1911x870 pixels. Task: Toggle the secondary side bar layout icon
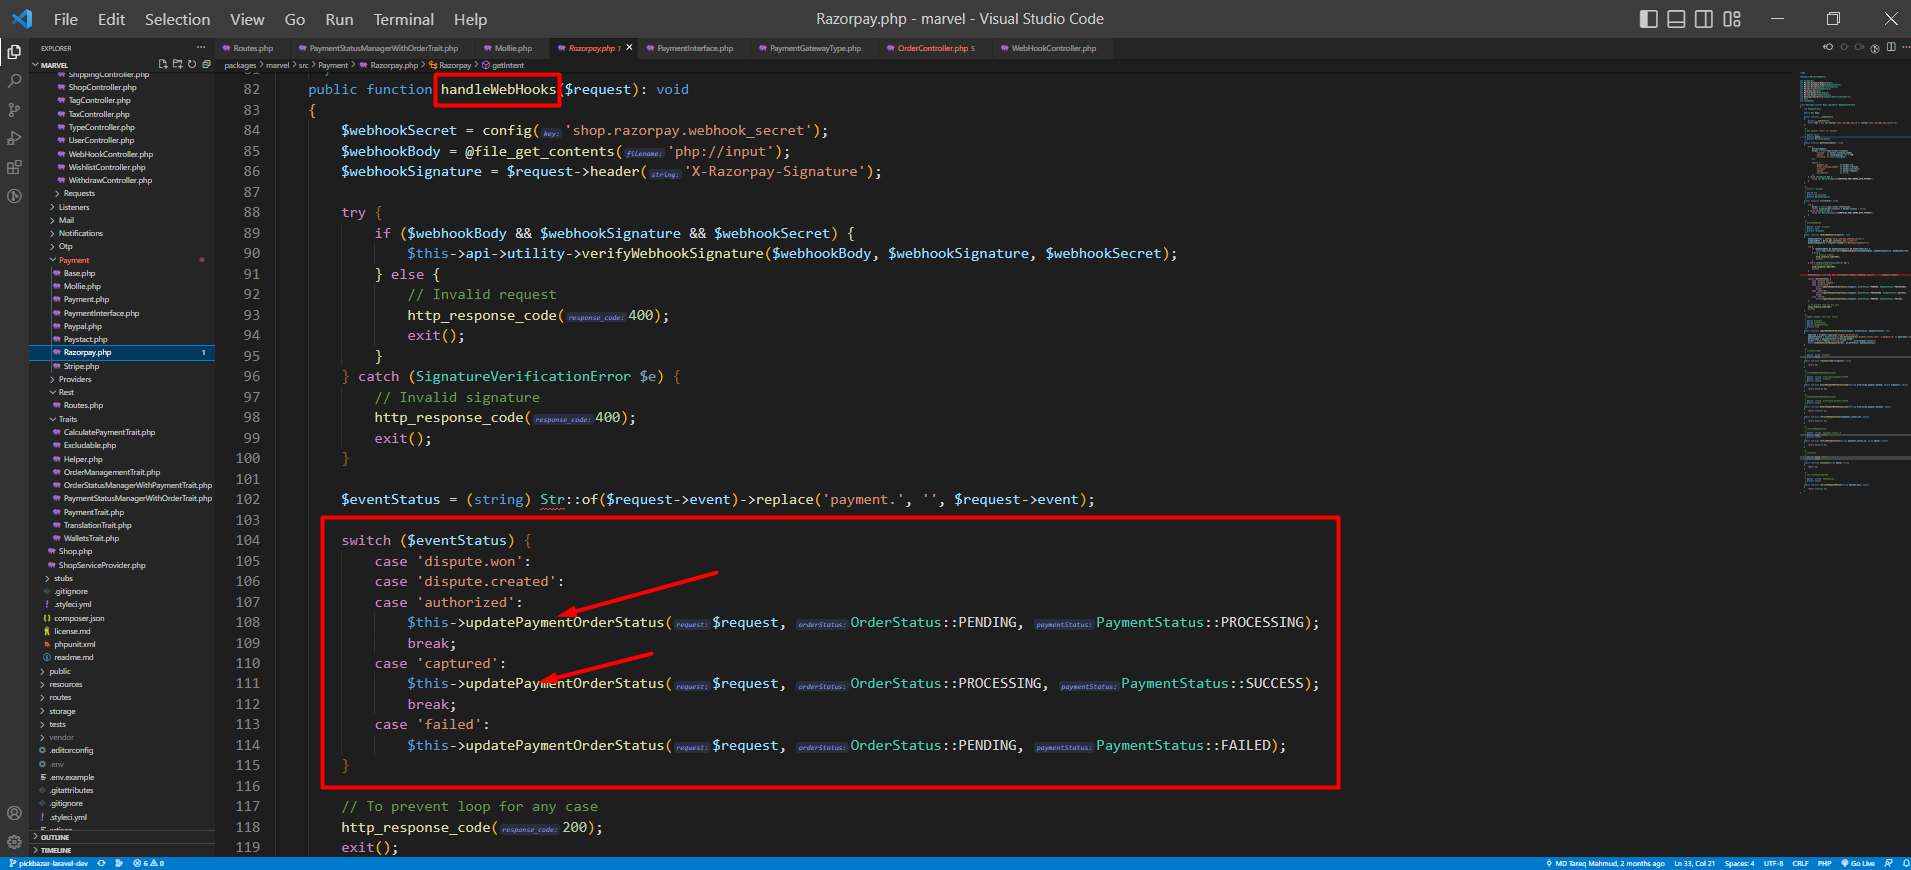(1704, 19)
